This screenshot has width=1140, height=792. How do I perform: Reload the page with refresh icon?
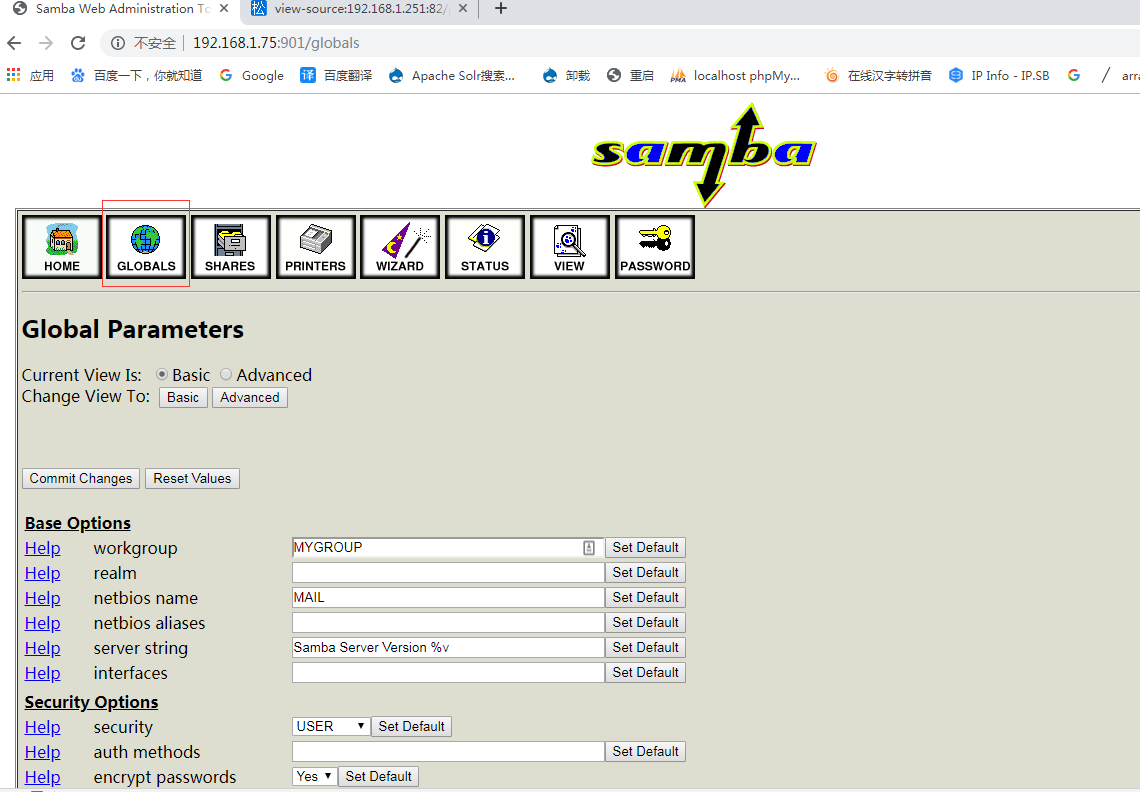78,43
